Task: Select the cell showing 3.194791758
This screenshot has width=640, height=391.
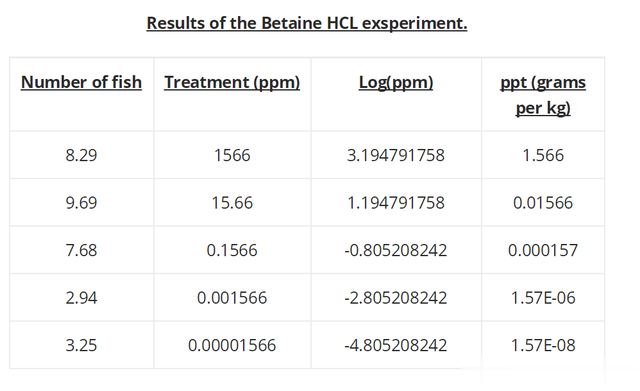Action: [396, 155]
